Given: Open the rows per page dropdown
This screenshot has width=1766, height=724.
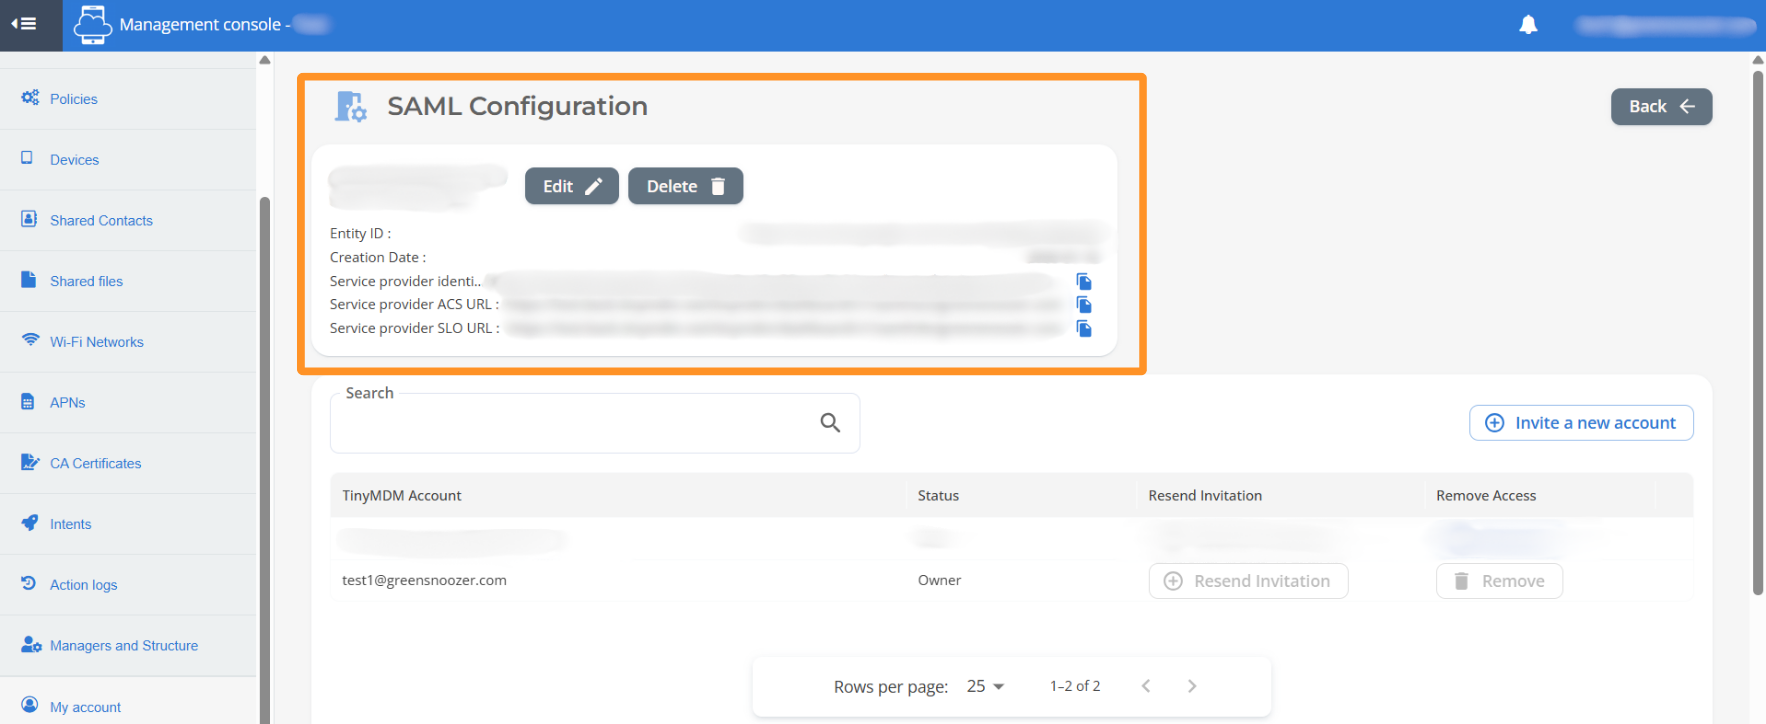Looking at the screenshot, I should point(985,686).
